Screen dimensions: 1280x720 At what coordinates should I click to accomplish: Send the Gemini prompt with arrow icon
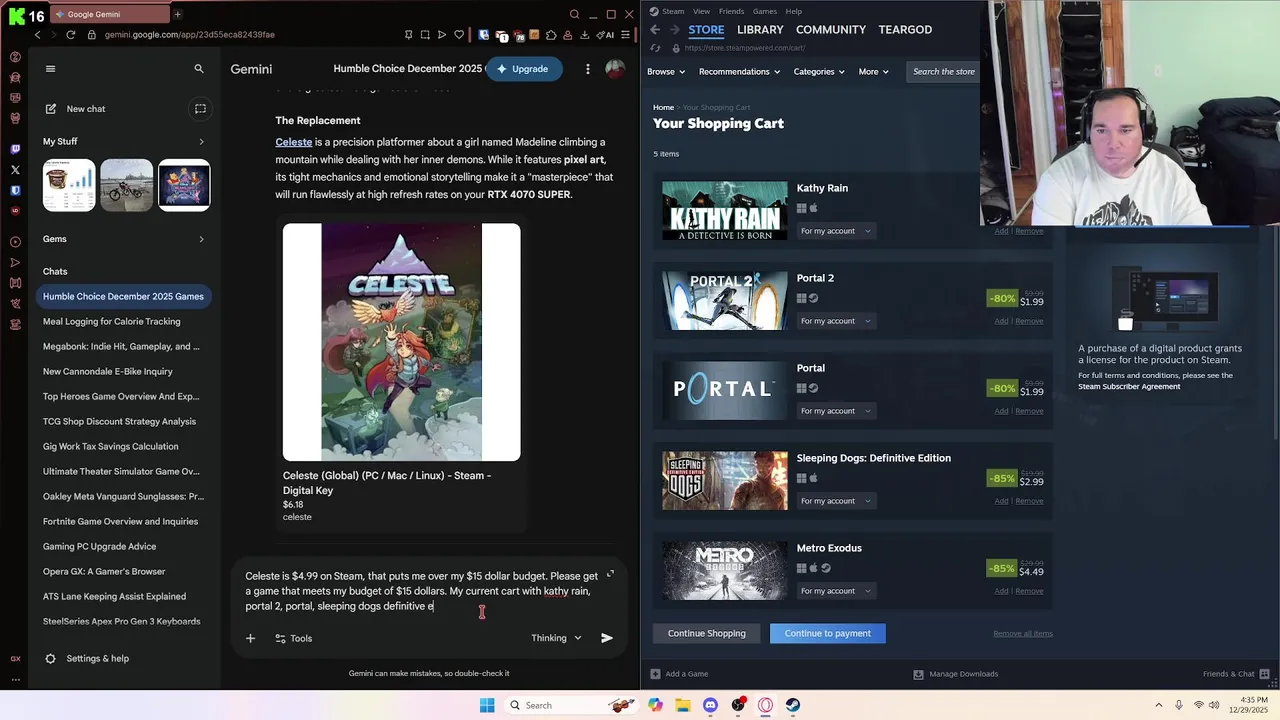(x=607, y=638)
